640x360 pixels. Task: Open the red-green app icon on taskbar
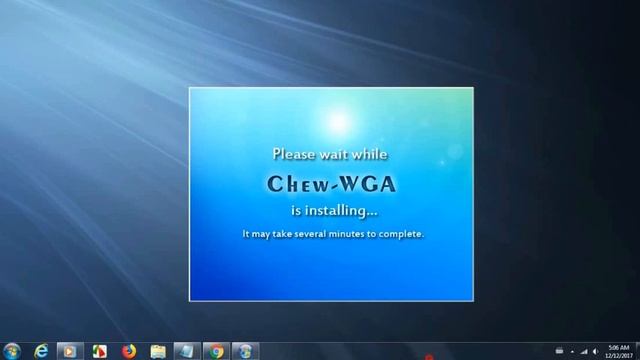point(99,351)
